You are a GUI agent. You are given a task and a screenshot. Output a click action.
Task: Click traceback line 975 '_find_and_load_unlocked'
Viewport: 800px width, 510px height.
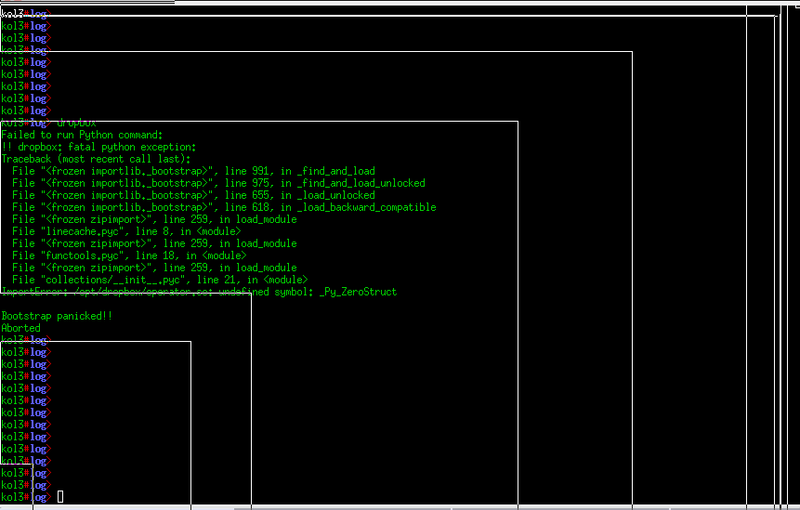(219, 184)
